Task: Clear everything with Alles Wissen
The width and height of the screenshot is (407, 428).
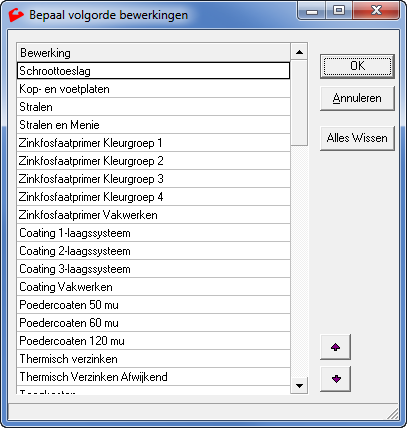Action: point(357,138)
